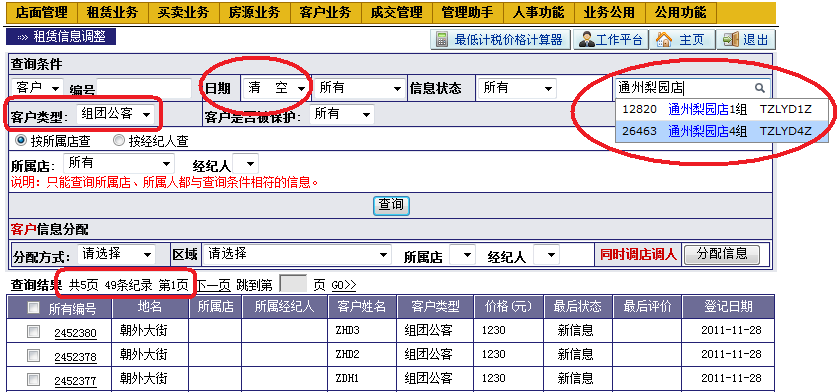Select suggestion 通州梨园店1组 TZLYD1Z
The height and width of the screenshot is (392, 840).
tap(722, 110)
